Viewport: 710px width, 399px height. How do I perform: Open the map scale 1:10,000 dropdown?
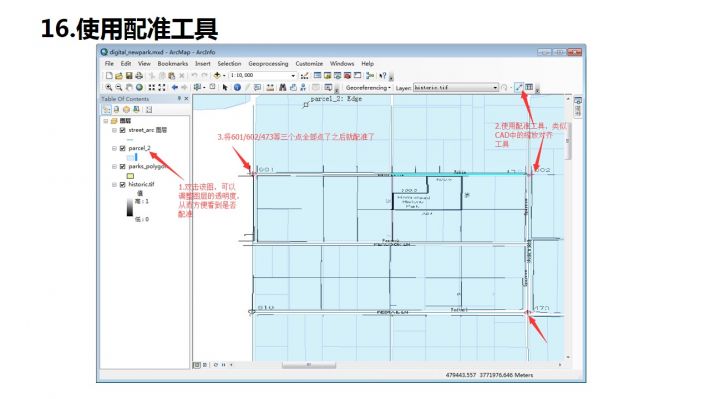(293, 76)
